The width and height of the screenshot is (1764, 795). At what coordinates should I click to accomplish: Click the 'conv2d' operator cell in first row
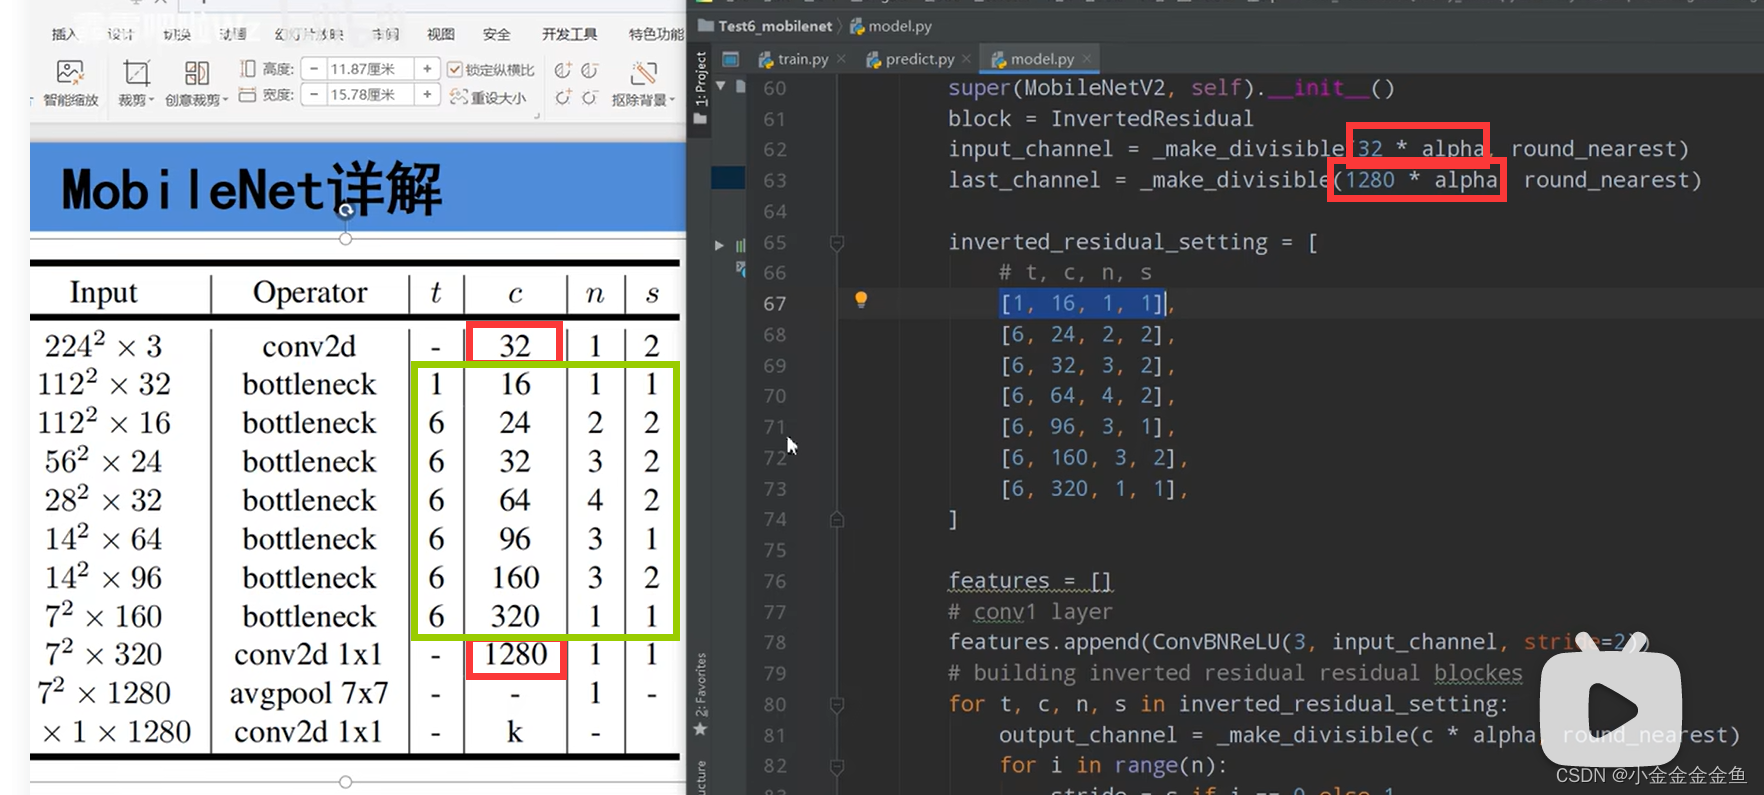pyautogui.click(x=309, y=346)
